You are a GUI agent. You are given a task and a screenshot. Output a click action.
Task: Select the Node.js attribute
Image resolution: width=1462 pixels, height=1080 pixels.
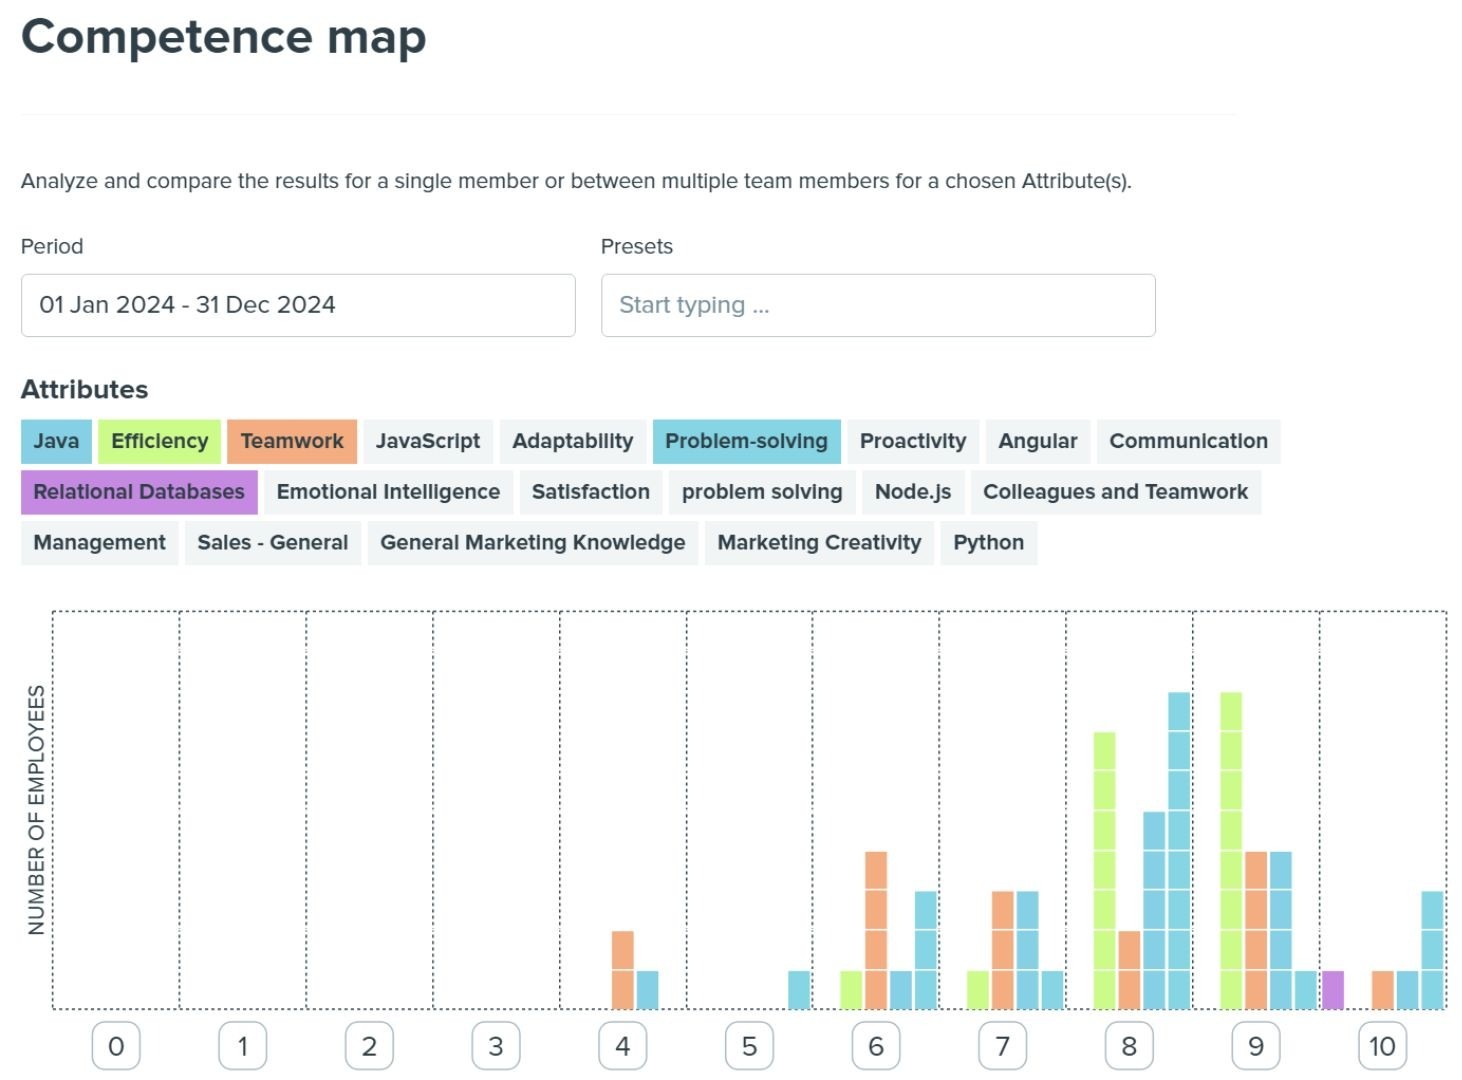click(911, 492)
